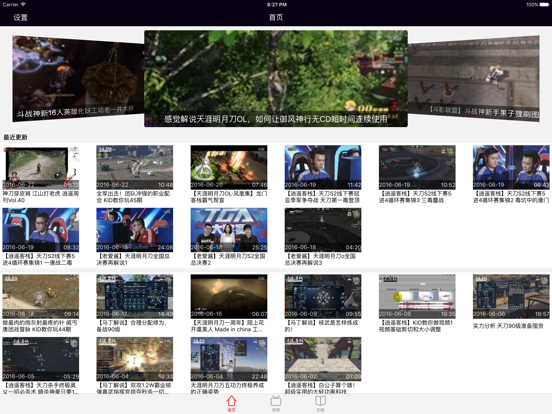
Task: Play the 2016-06-20 video lasting 07:46
Action: pos(229,167)
